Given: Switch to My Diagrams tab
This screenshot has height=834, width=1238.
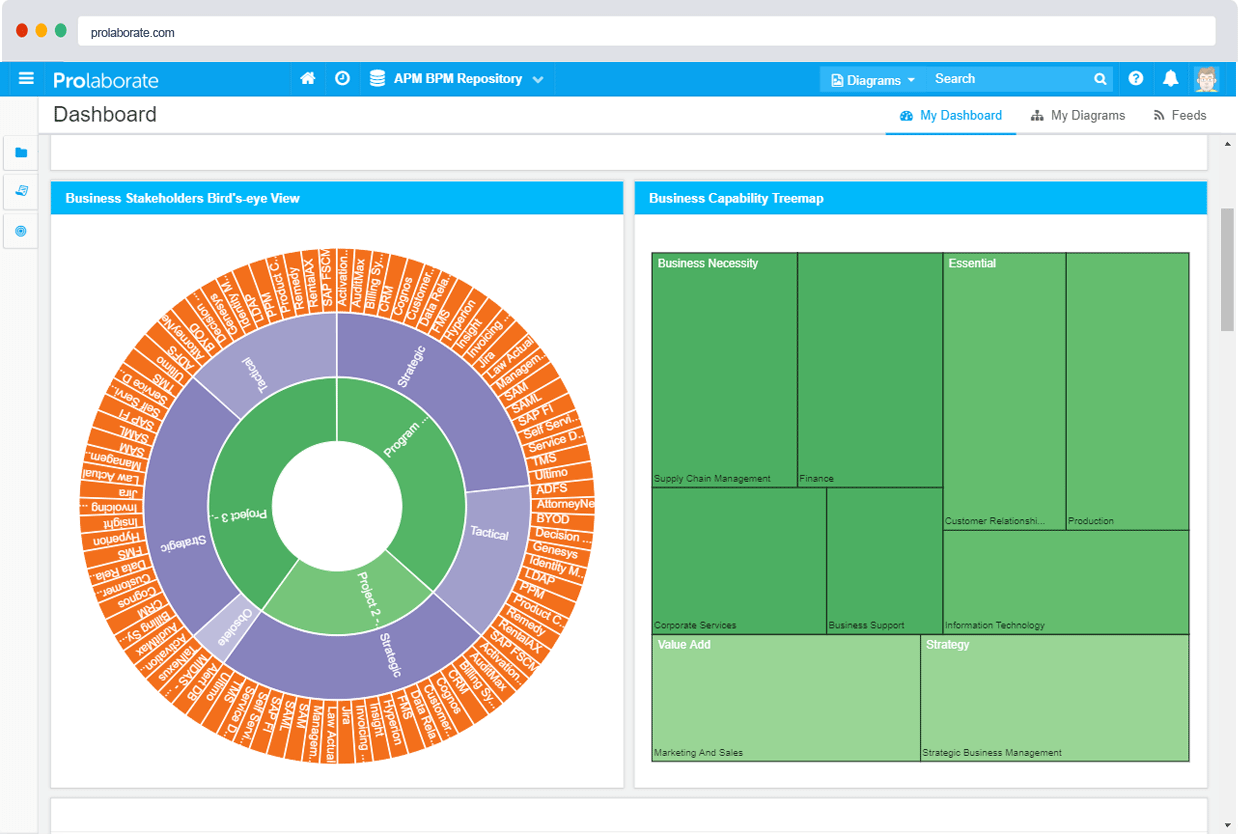Looking at the screenshot, I should tap(1078, 116).
